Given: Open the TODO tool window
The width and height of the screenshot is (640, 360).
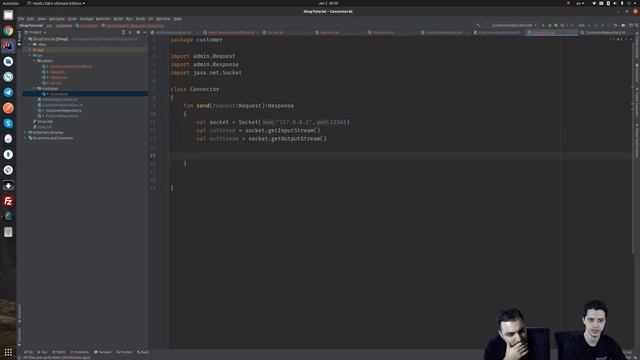Looking at the screenshot, I should click(59, 352).
